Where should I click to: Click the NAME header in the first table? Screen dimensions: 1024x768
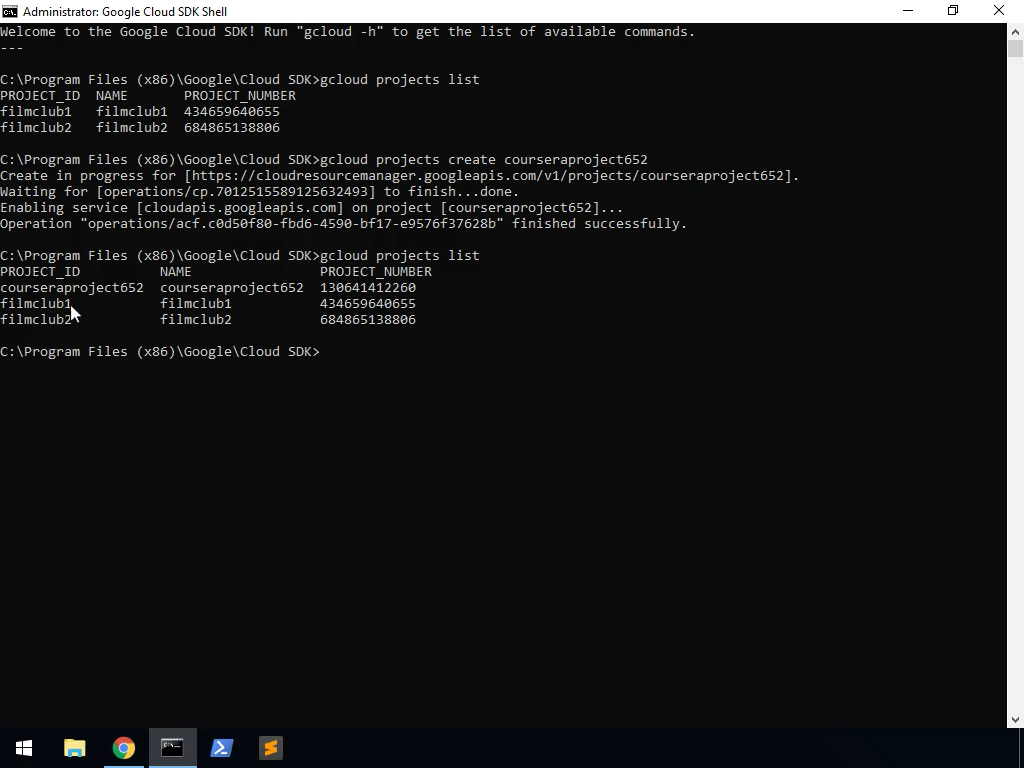click(x=112, y=96)
